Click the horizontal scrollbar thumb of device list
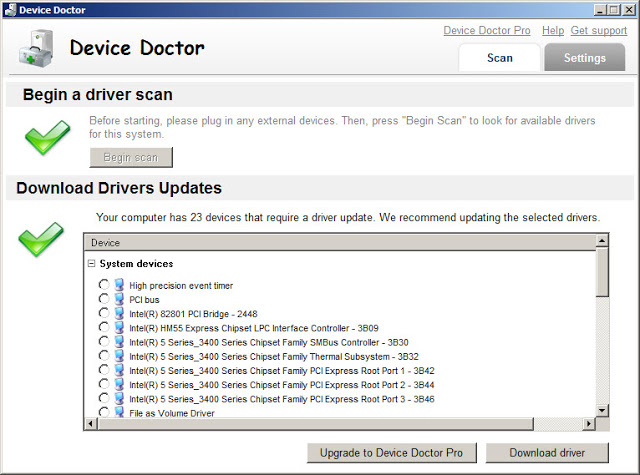640x475 pixels. point(316,424)
